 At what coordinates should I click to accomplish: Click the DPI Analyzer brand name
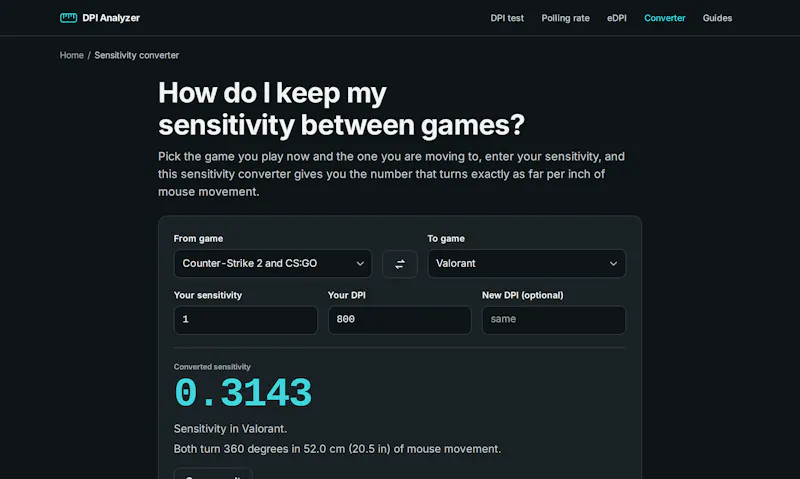[111, 18]
